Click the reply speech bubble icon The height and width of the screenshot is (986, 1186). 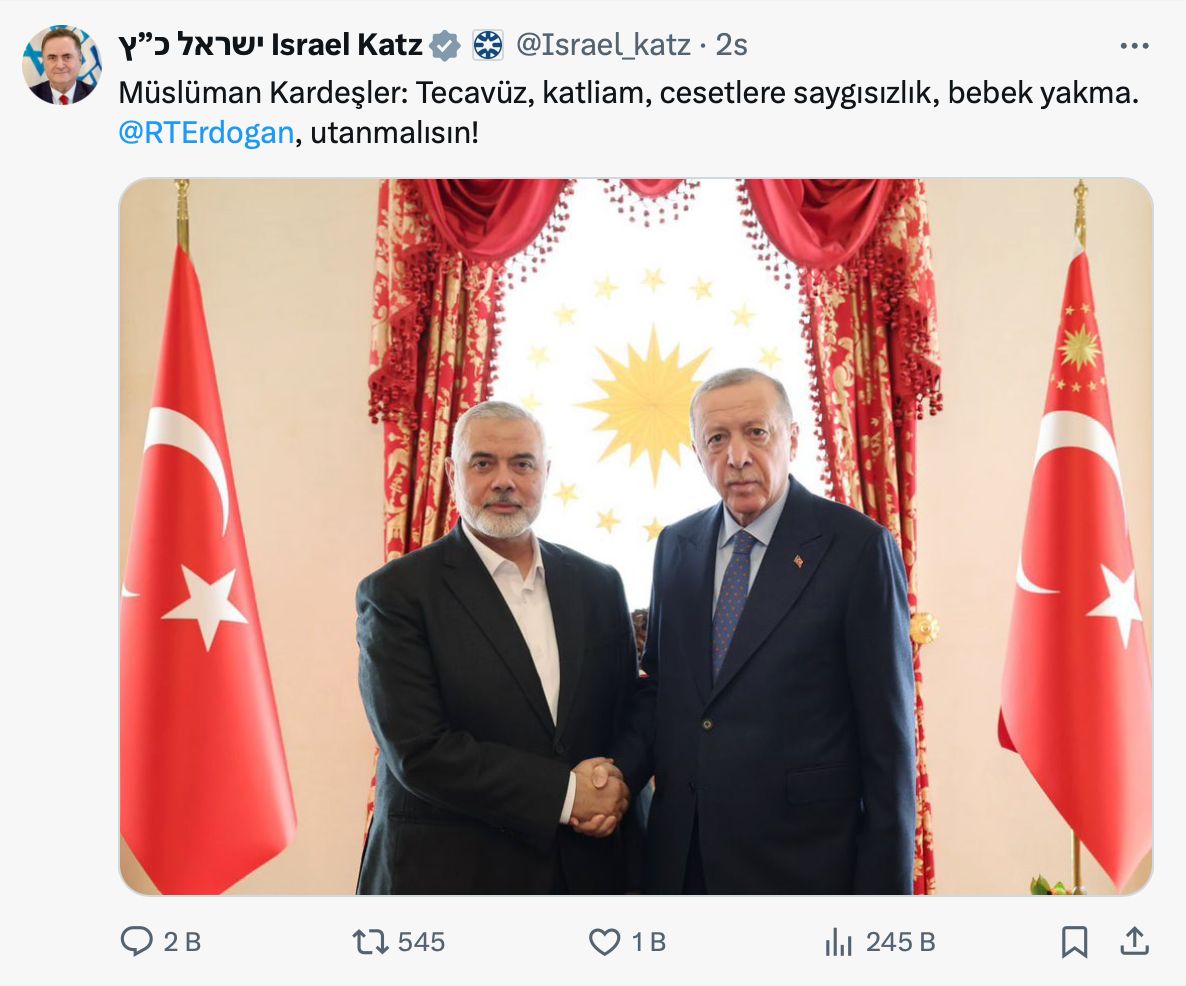point(136,941)
